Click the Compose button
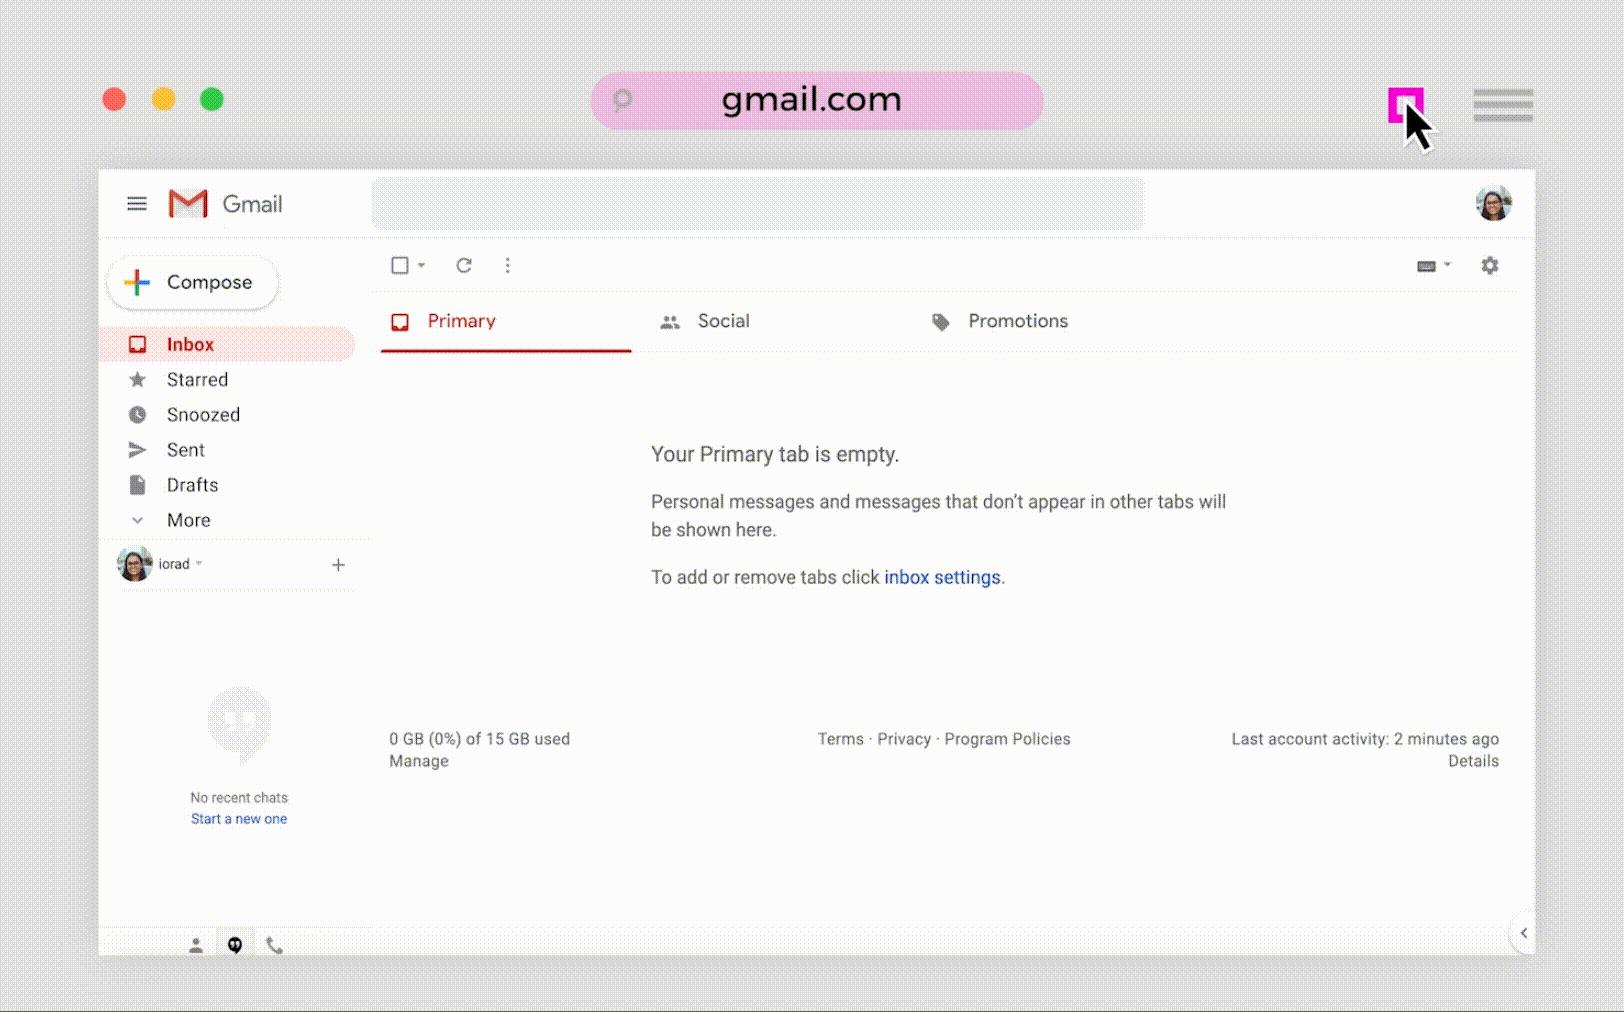Screen dimensions: 1624x1012 193,283
